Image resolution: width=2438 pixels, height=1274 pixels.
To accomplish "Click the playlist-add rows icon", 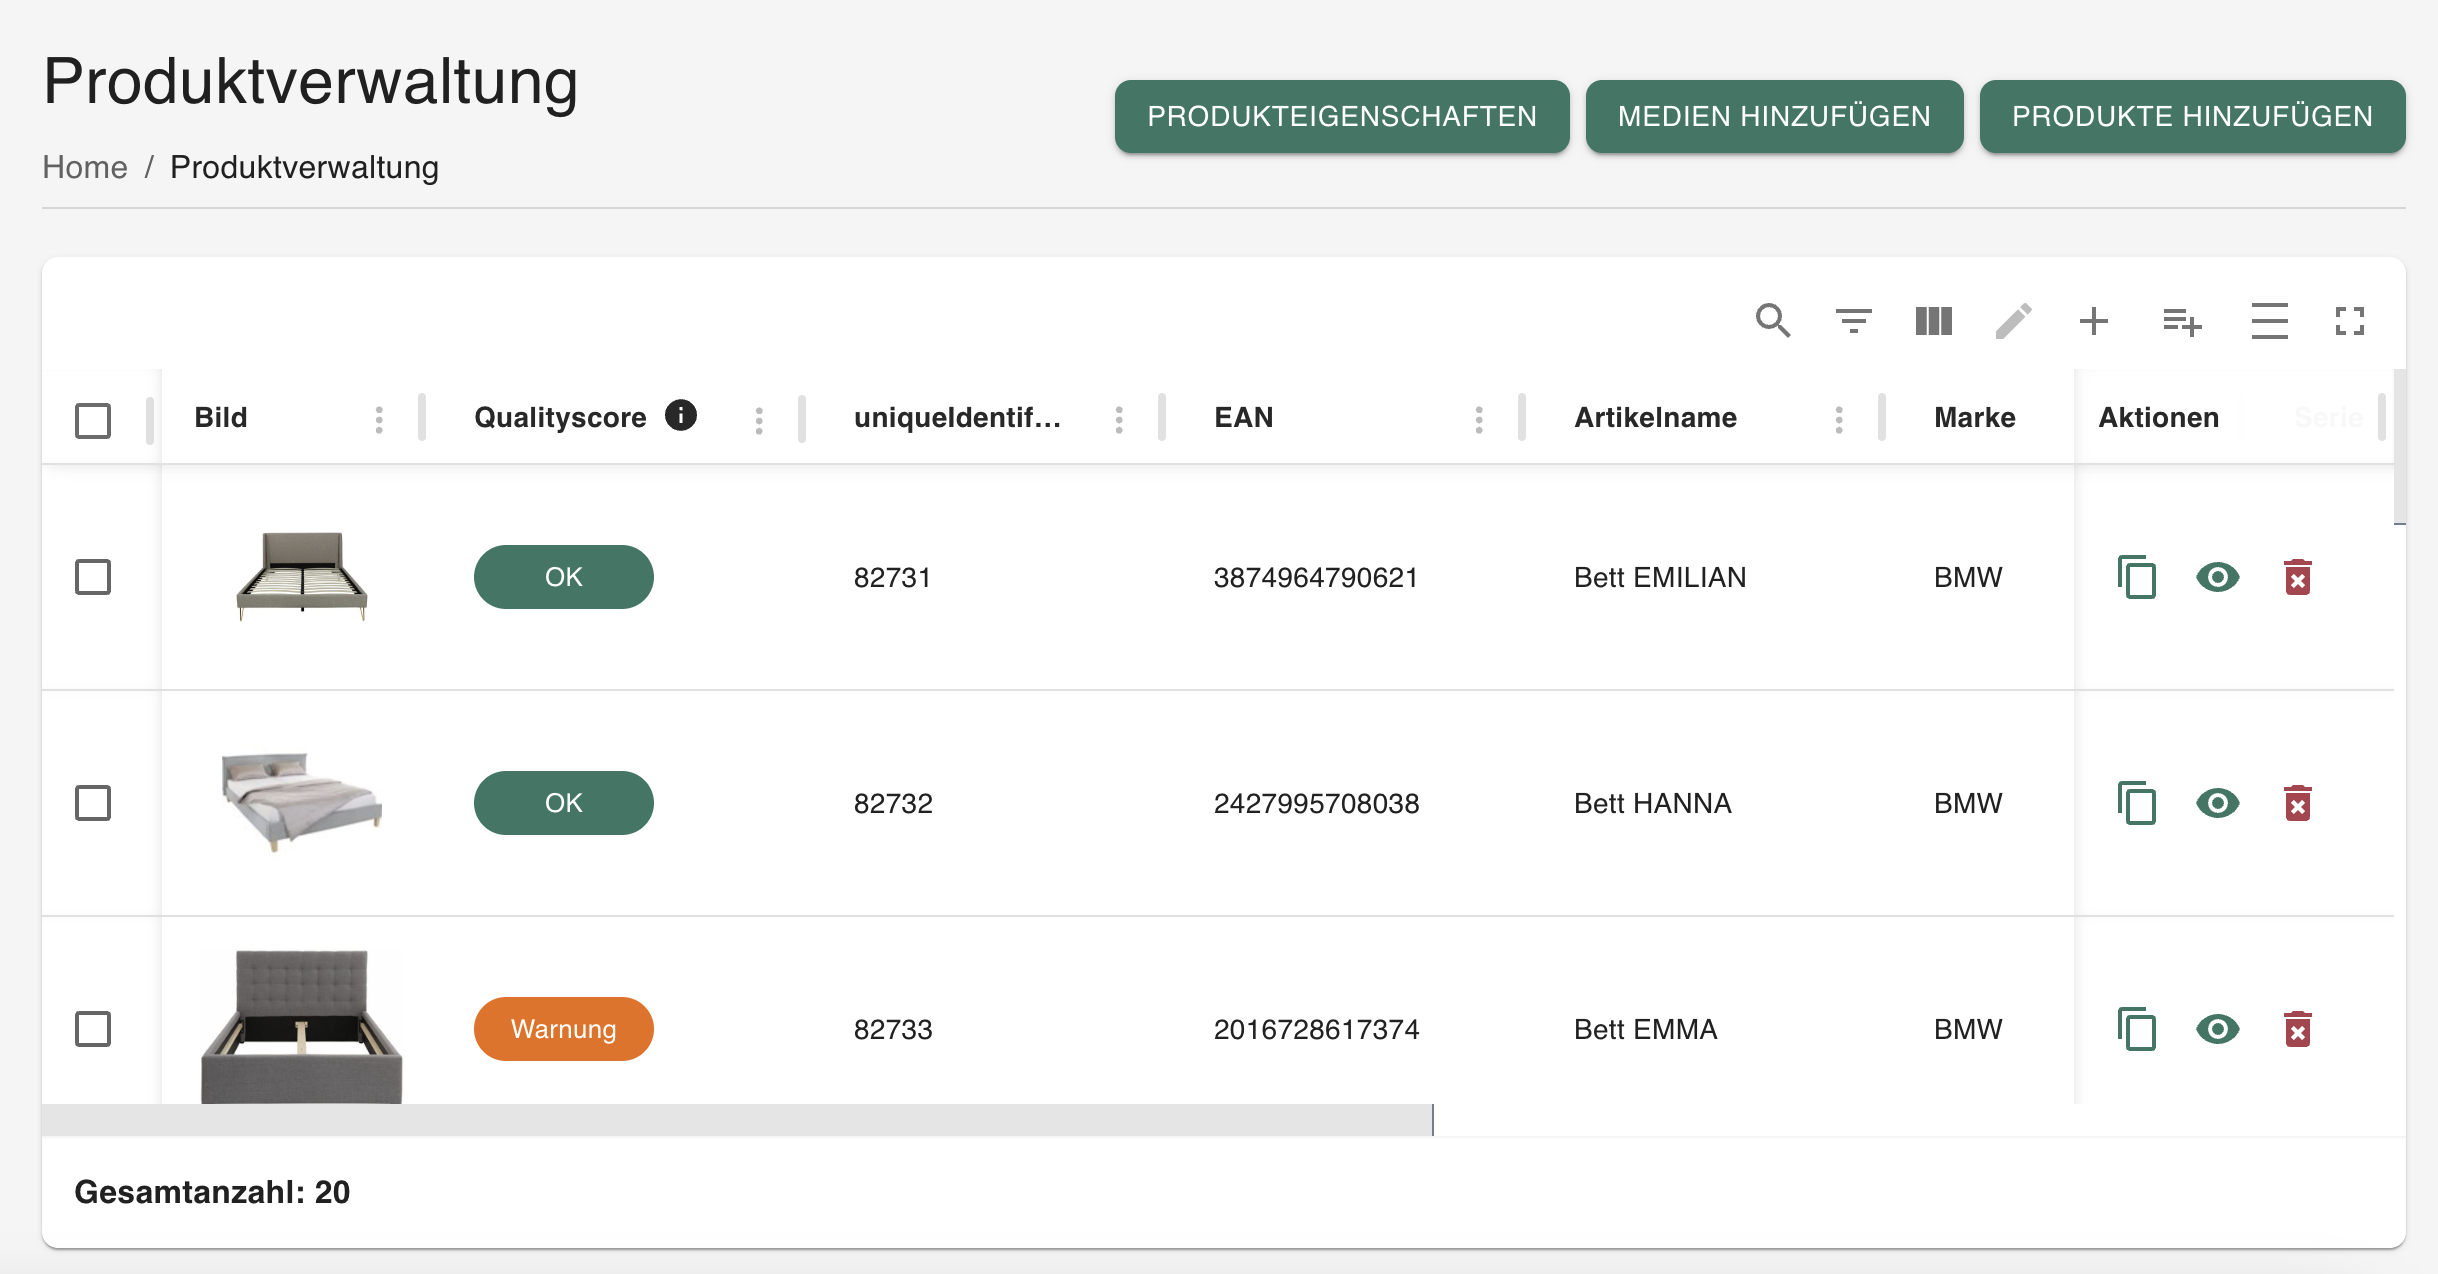I will coord(2181,322).
